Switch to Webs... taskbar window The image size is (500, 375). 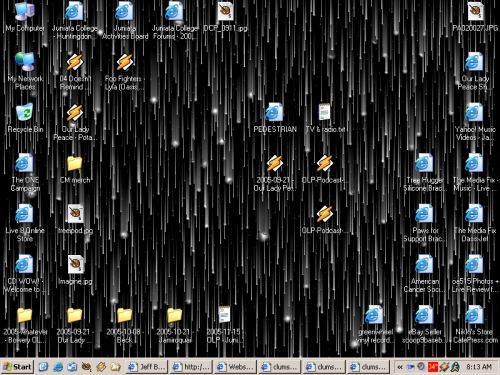click(x=235, y=367)
